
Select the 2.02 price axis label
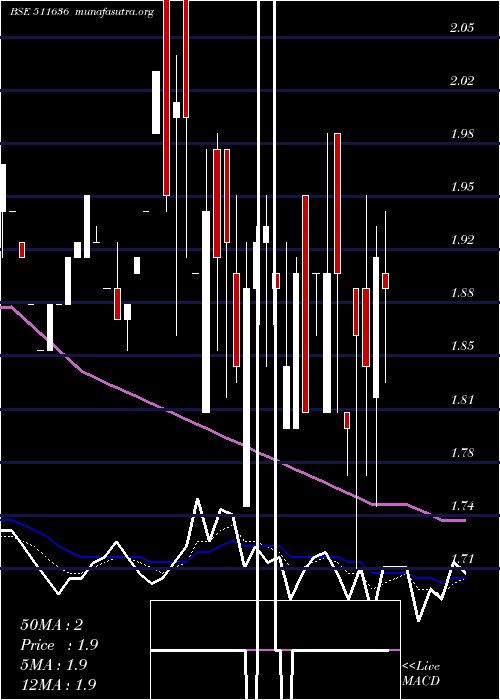(x=462, y=81)
